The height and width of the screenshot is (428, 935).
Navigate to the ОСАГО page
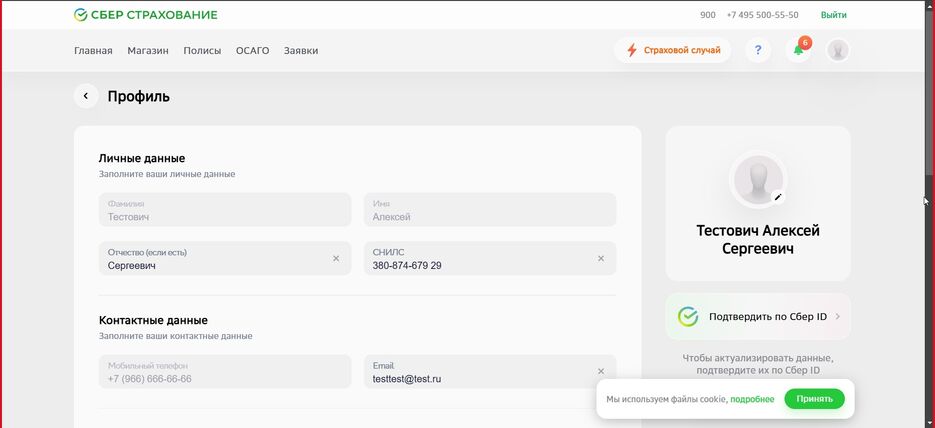tap(252, 50)
